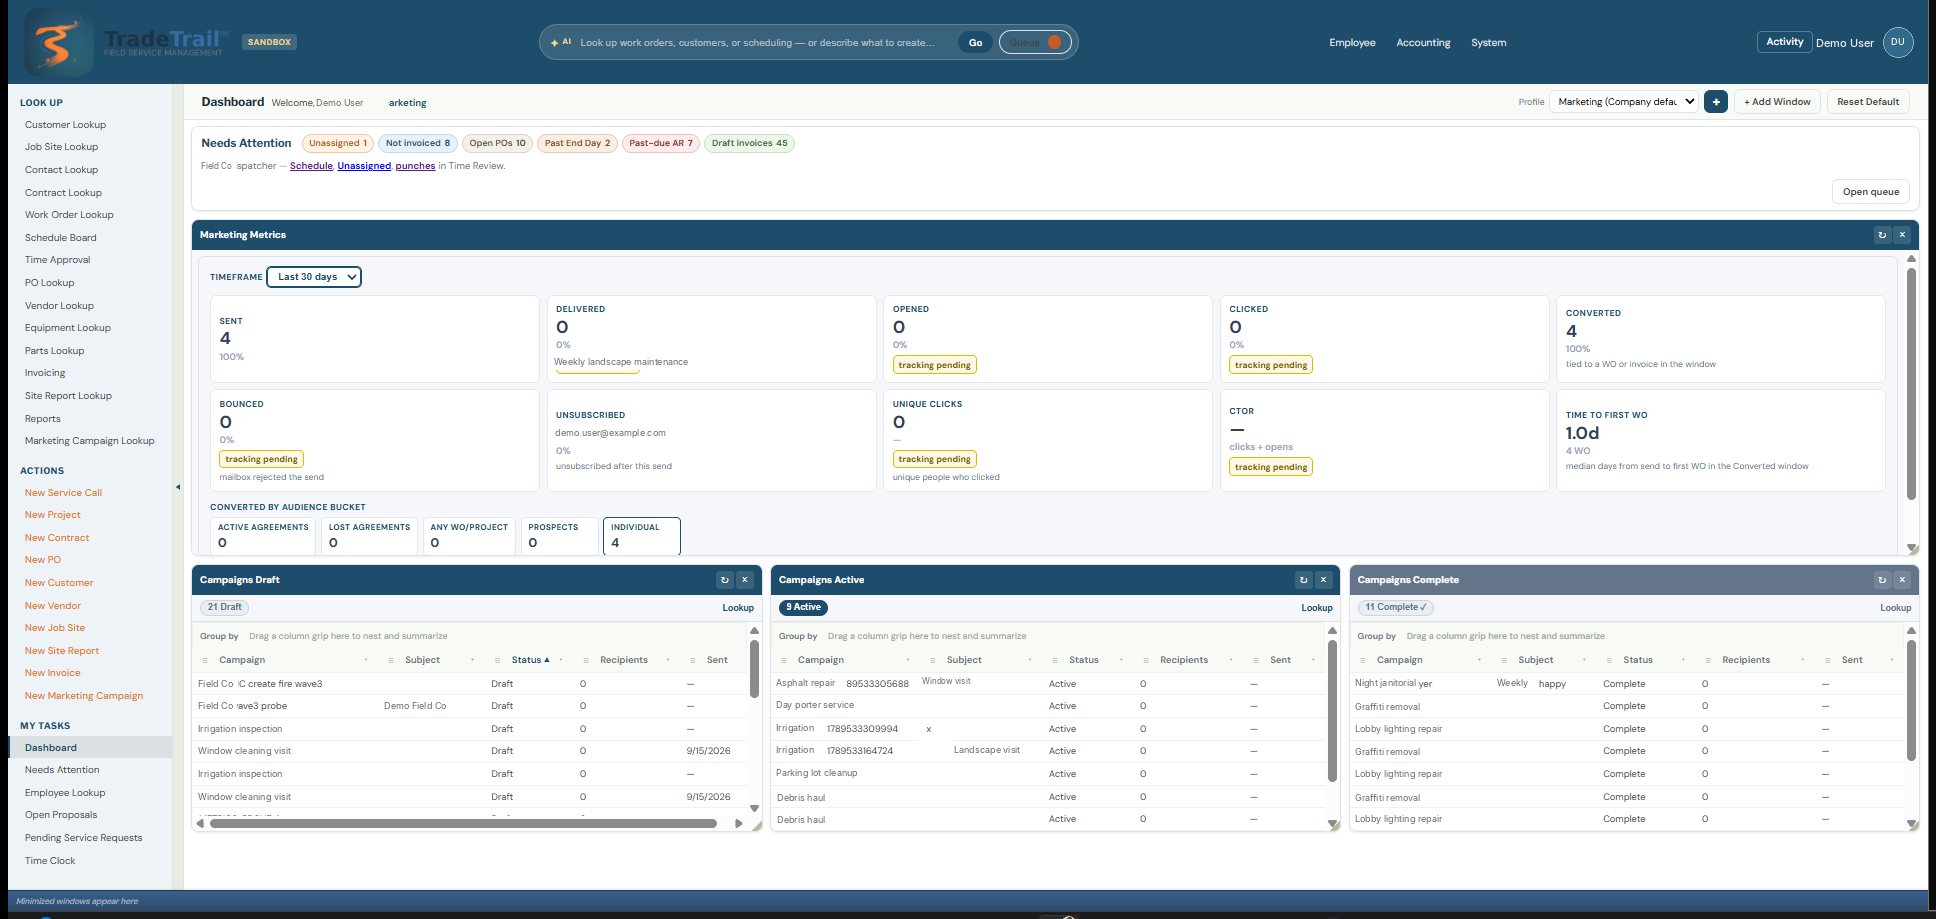Click the x mark in Irrigation 1789533309994 row
The height and width of the screenshot is (919, 1936).
pos(929,729)
